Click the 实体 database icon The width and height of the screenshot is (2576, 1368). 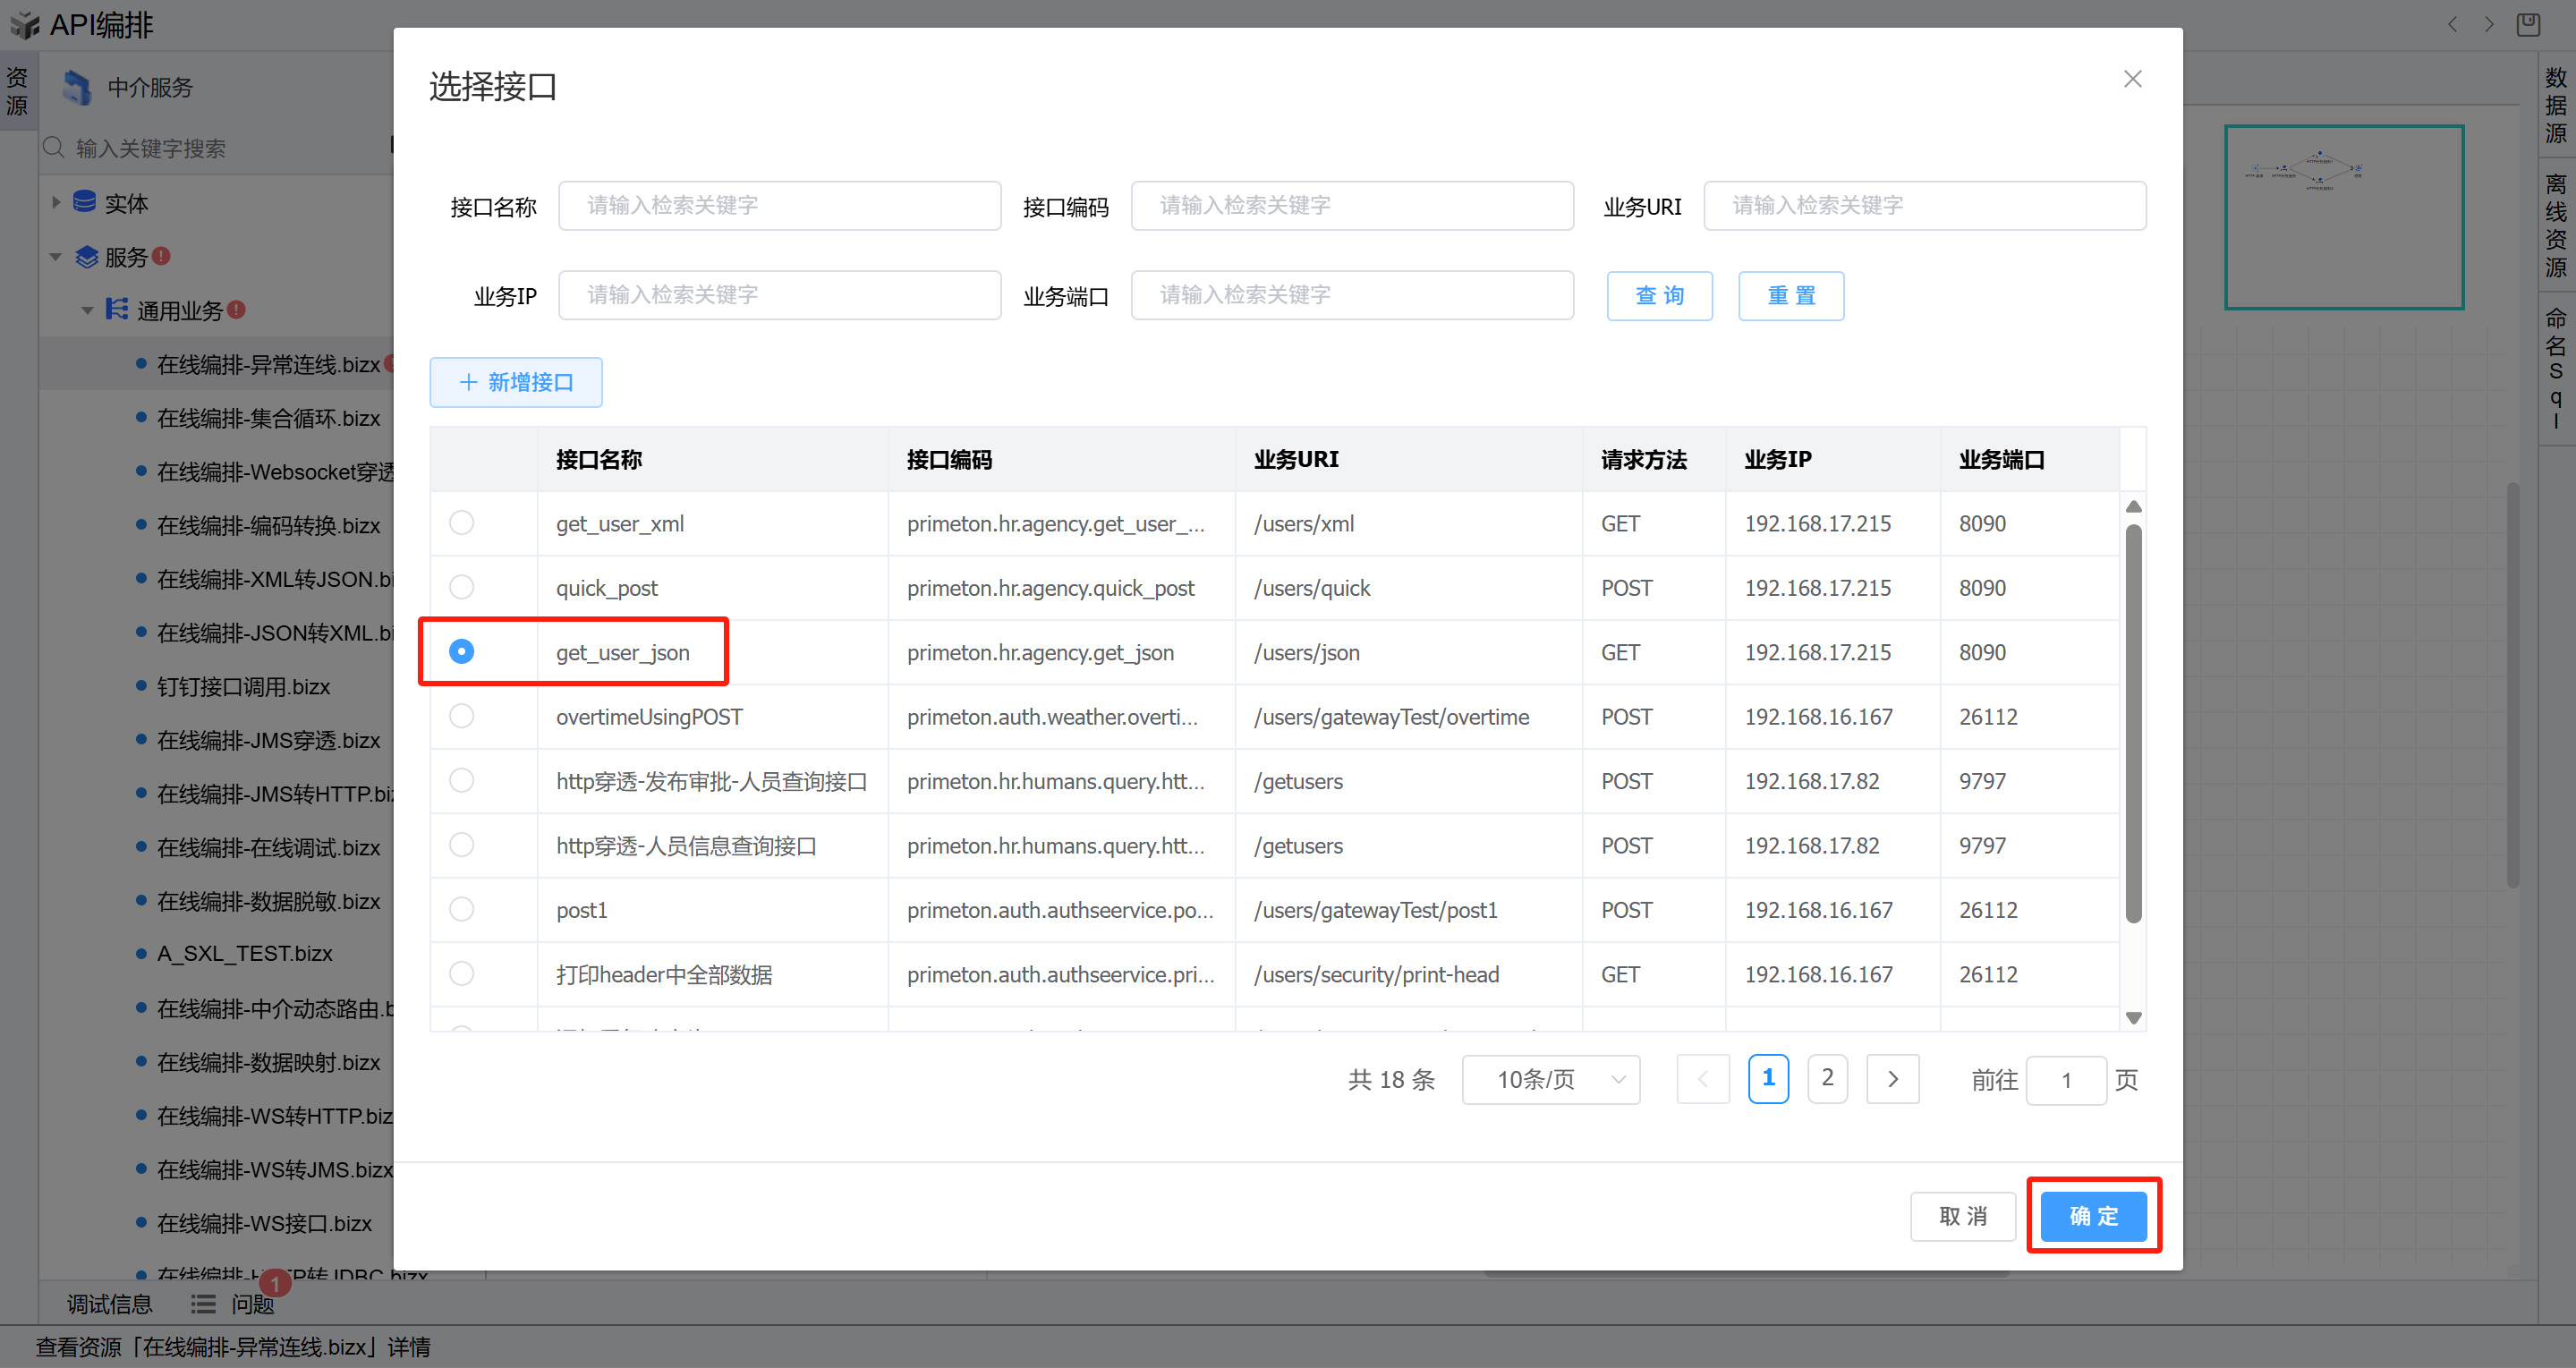point(85,203)
